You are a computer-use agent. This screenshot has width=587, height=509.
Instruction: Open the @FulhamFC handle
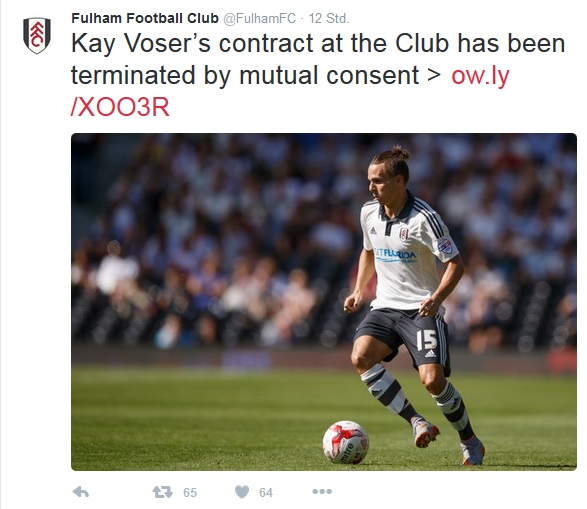(259, 18)
